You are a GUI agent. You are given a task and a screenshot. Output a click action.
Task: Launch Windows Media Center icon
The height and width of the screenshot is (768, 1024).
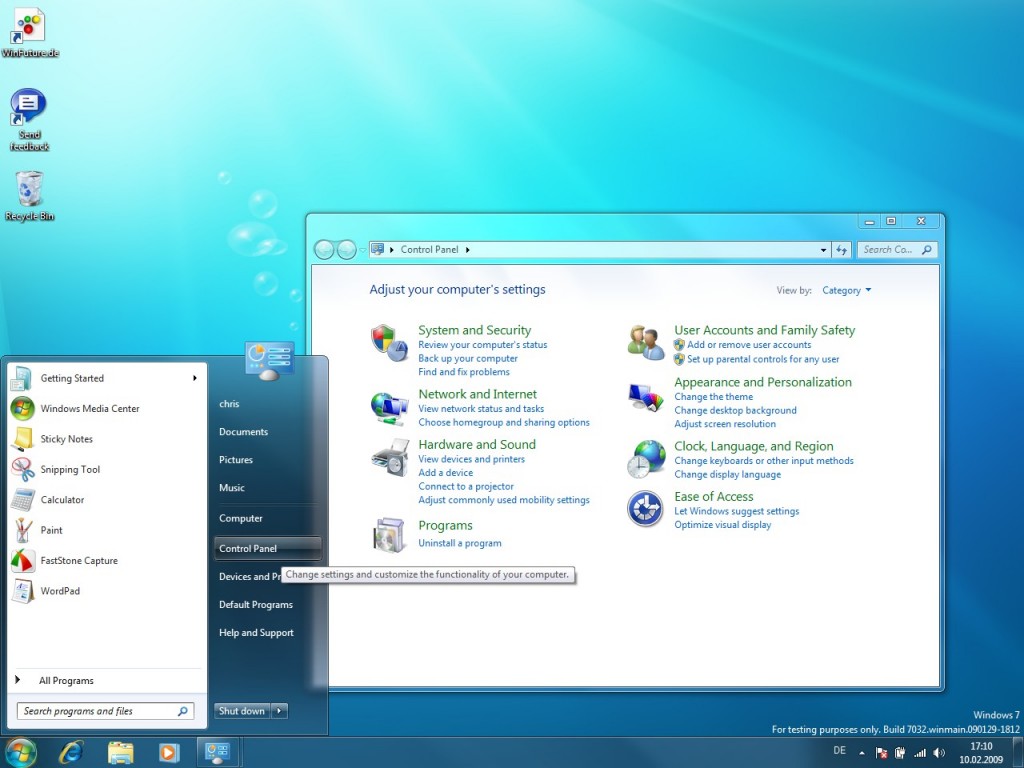pos(22,409)
